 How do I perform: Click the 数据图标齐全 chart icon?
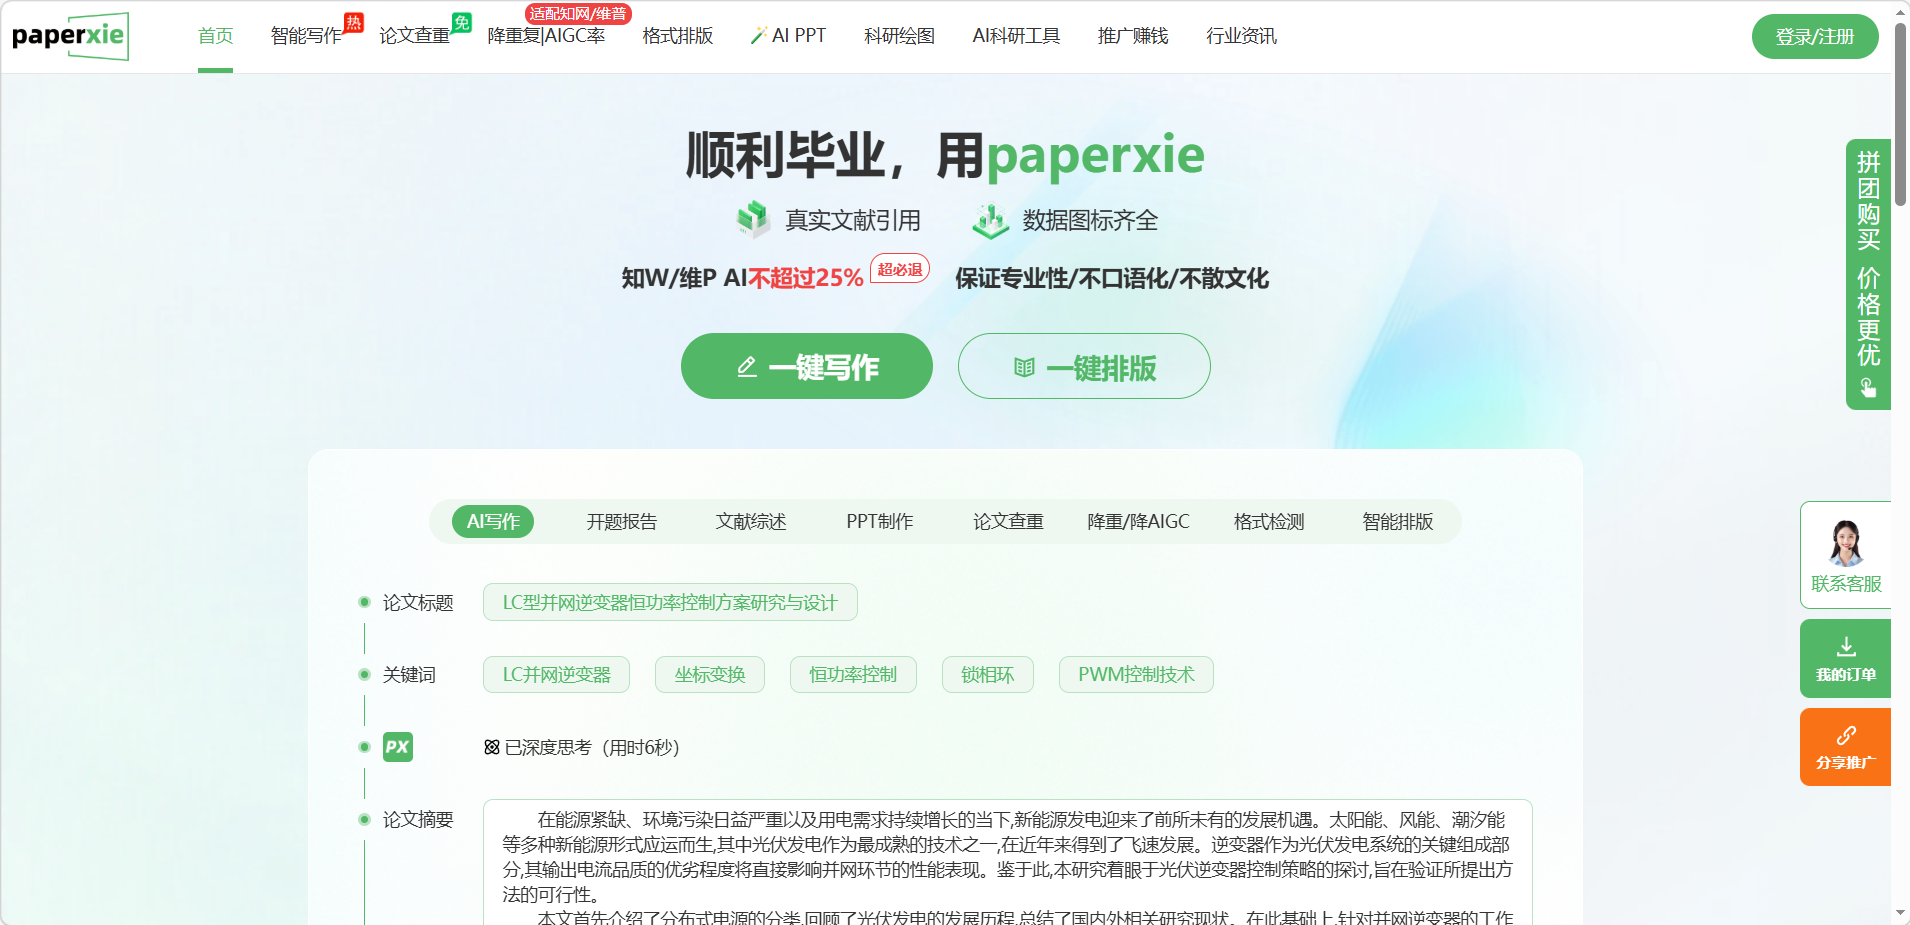pyautogui.click(x=991, y=221)
